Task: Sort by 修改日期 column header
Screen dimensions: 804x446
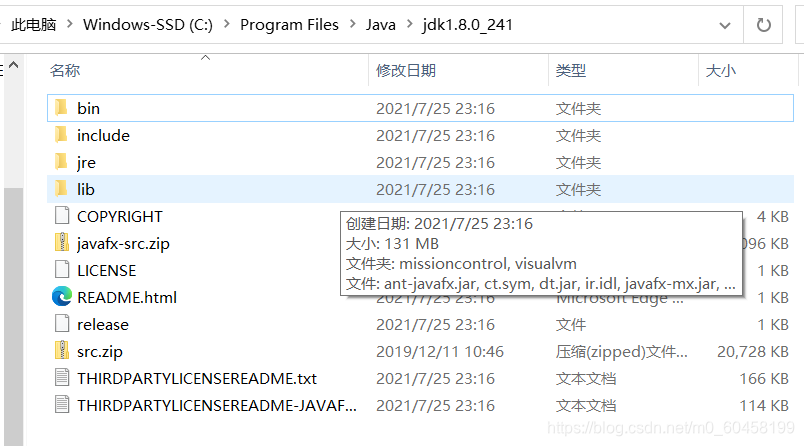Action: pos(406,70)
